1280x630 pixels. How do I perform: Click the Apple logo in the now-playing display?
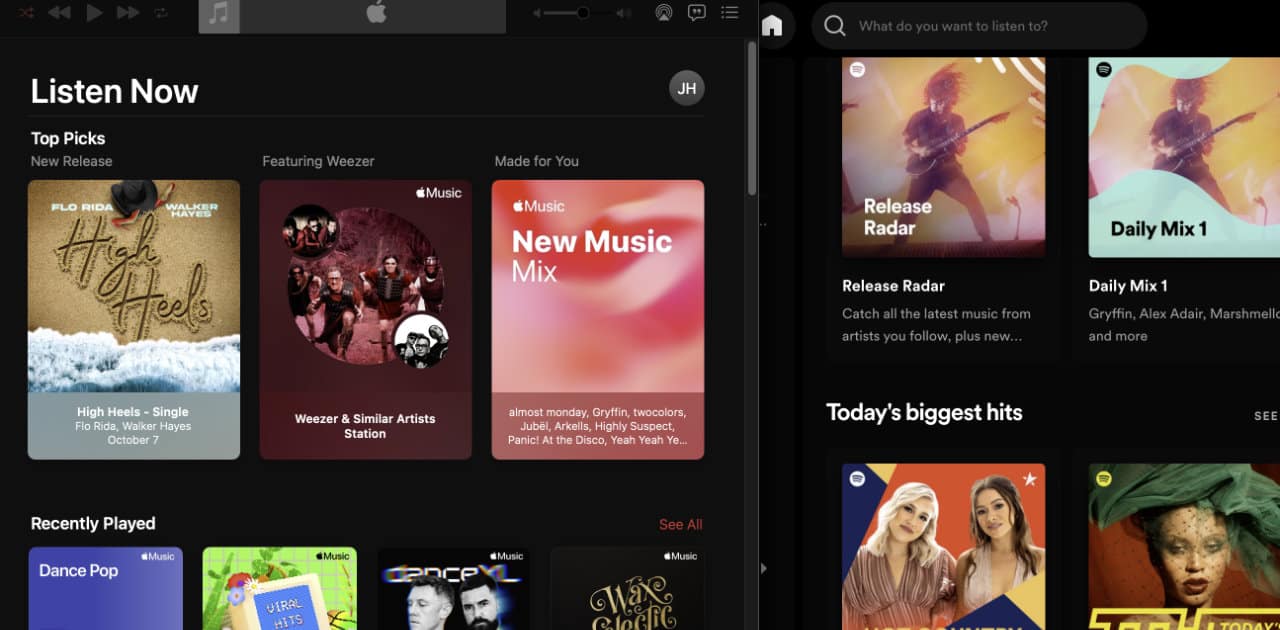coord(376,14)
